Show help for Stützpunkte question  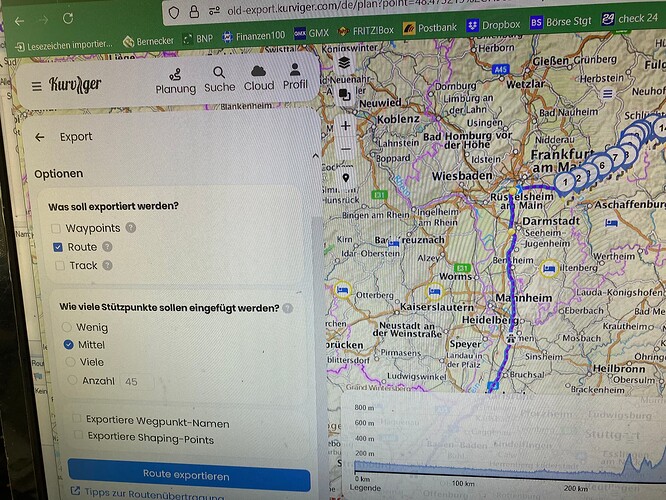[x=288, y=308]
